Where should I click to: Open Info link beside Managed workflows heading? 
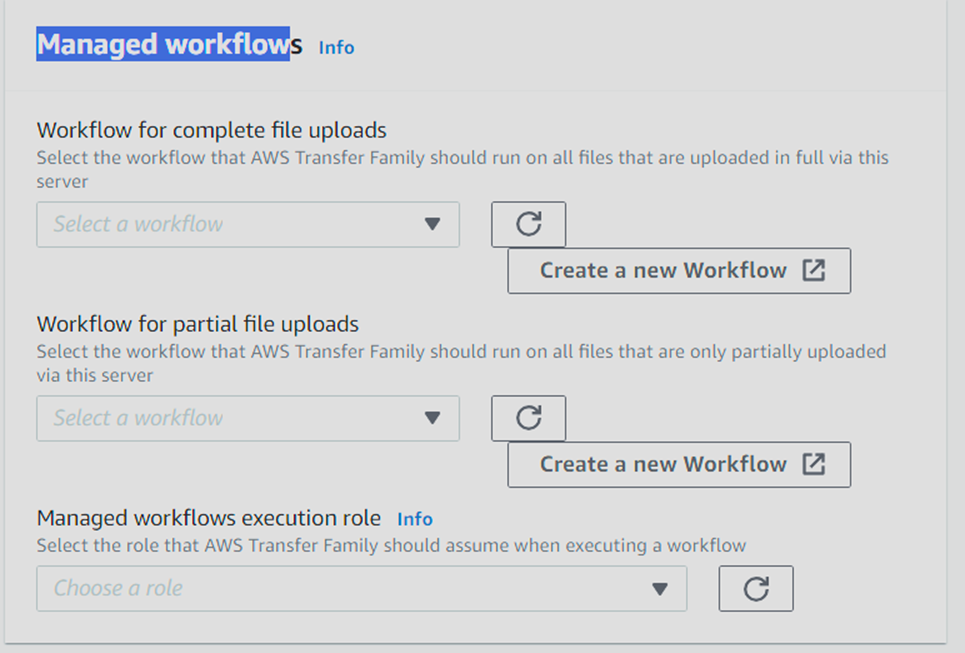(x=336, y=47)
